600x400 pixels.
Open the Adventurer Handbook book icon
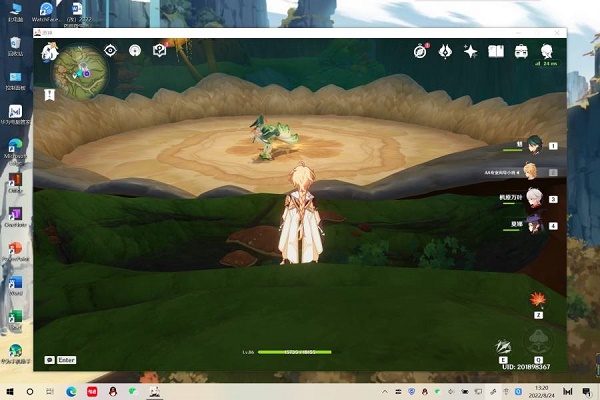tap(496, 51)
